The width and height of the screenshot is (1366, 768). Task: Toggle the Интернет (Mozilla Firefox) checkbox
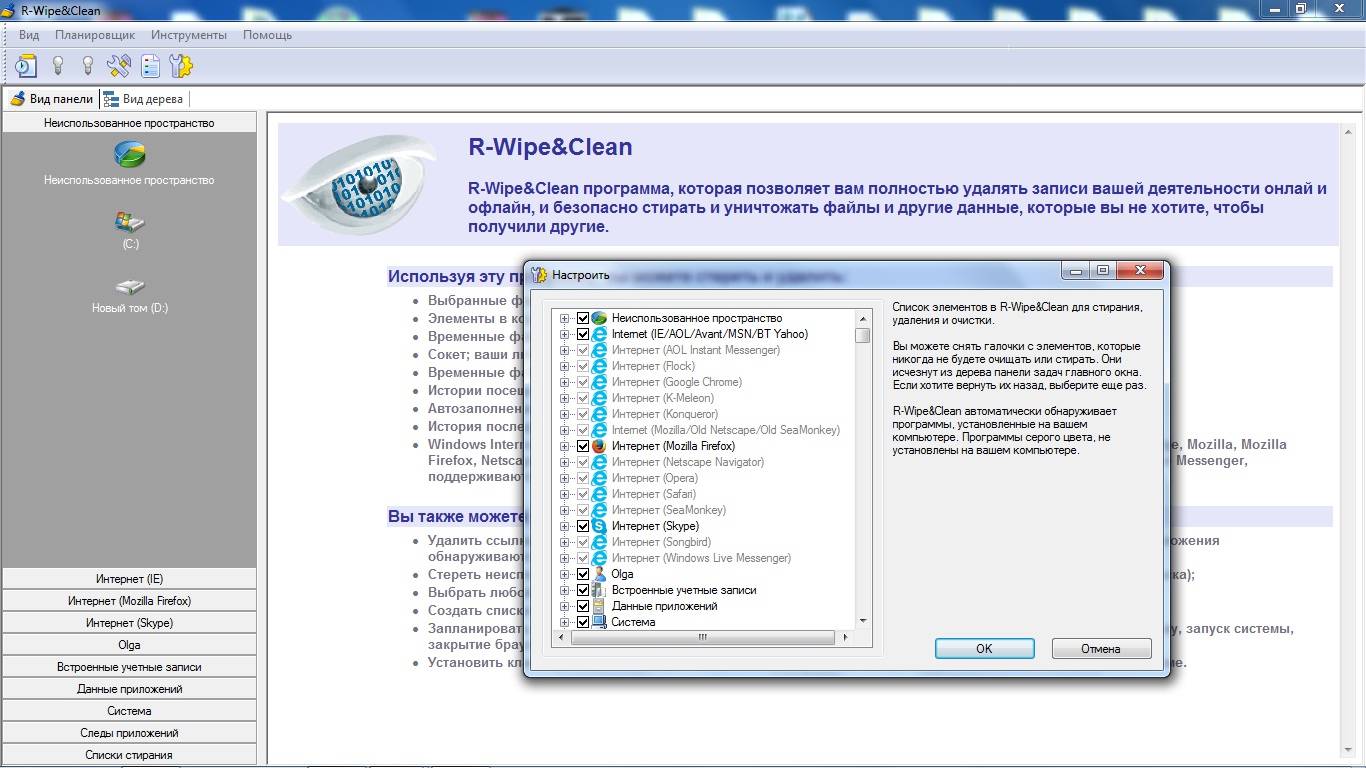(x=583, y=446)
